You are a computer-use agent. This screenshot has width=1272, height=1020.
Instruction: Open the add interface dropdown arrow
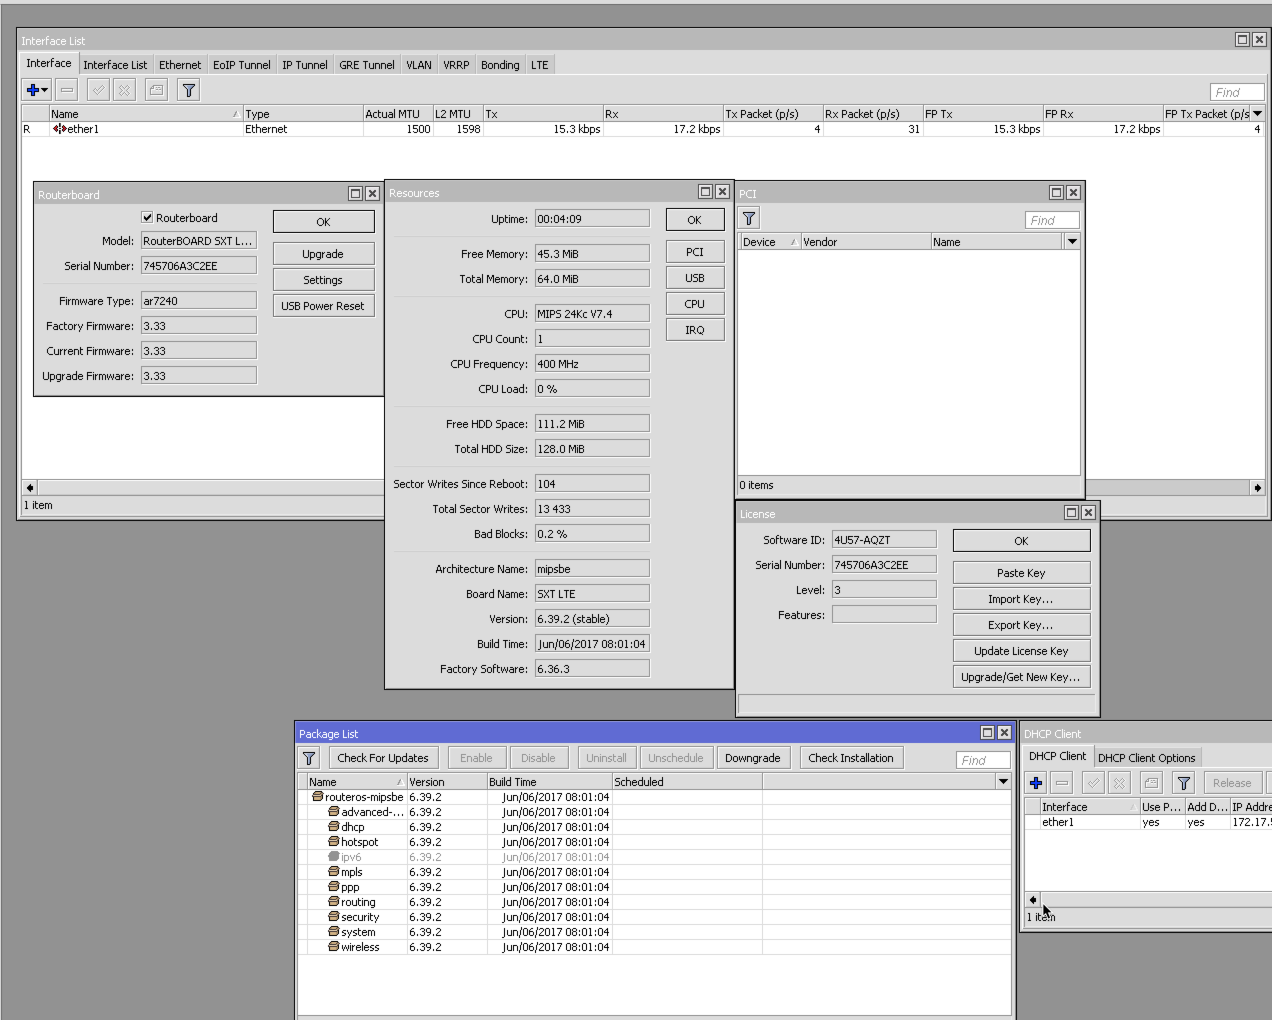click(x=45, y=90)
